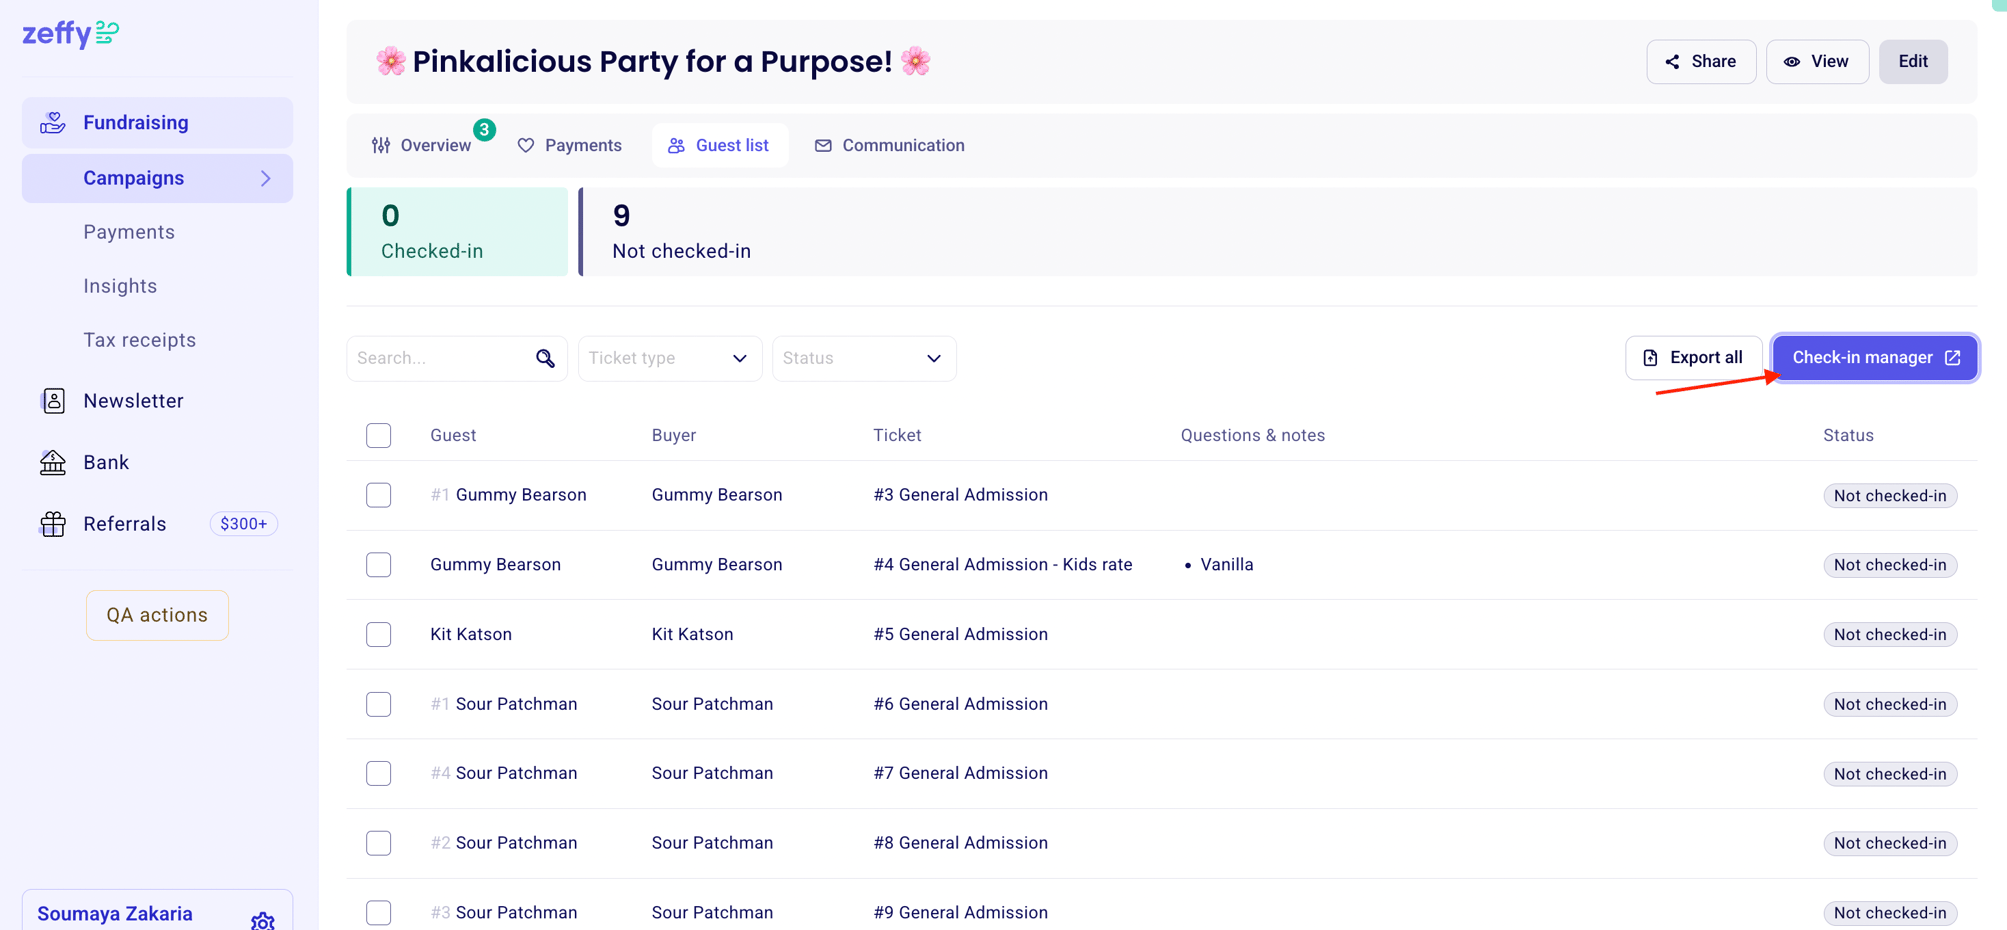
Task: Click the $300+ referrals badge
Action: tap(243, 524)
